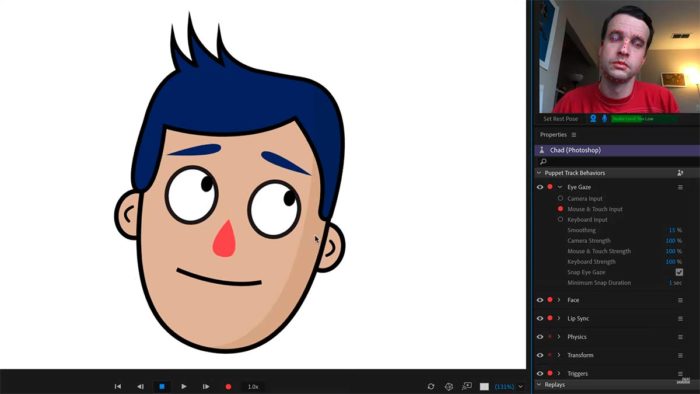Arm Camera Input for Eye Gaze
The image size is (700, 394).
[560, 198]
